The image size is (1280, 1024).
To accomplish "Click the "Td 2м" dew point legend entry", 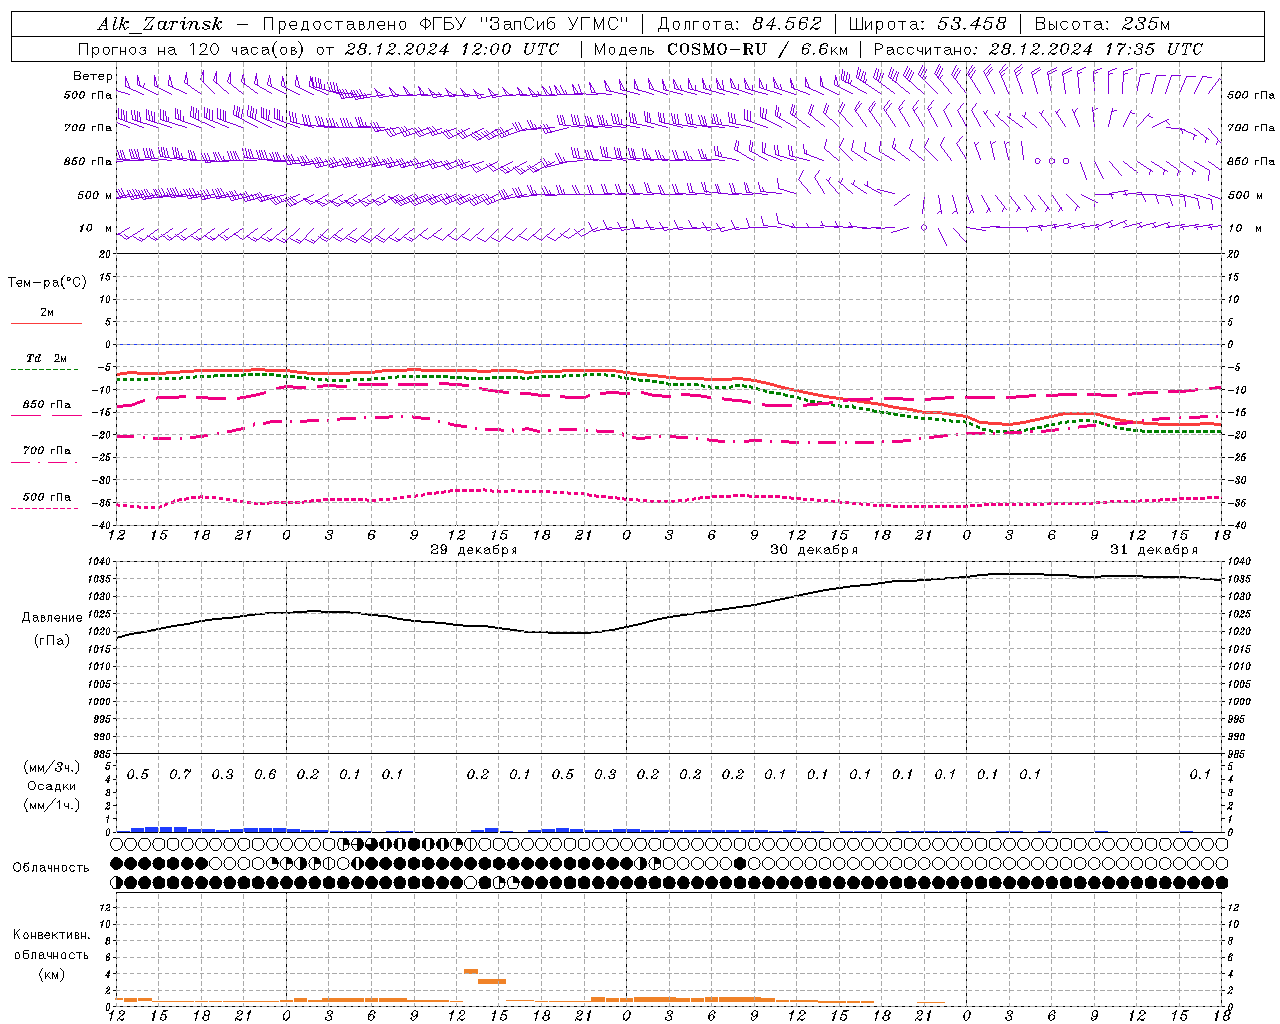I will [47, 358].
